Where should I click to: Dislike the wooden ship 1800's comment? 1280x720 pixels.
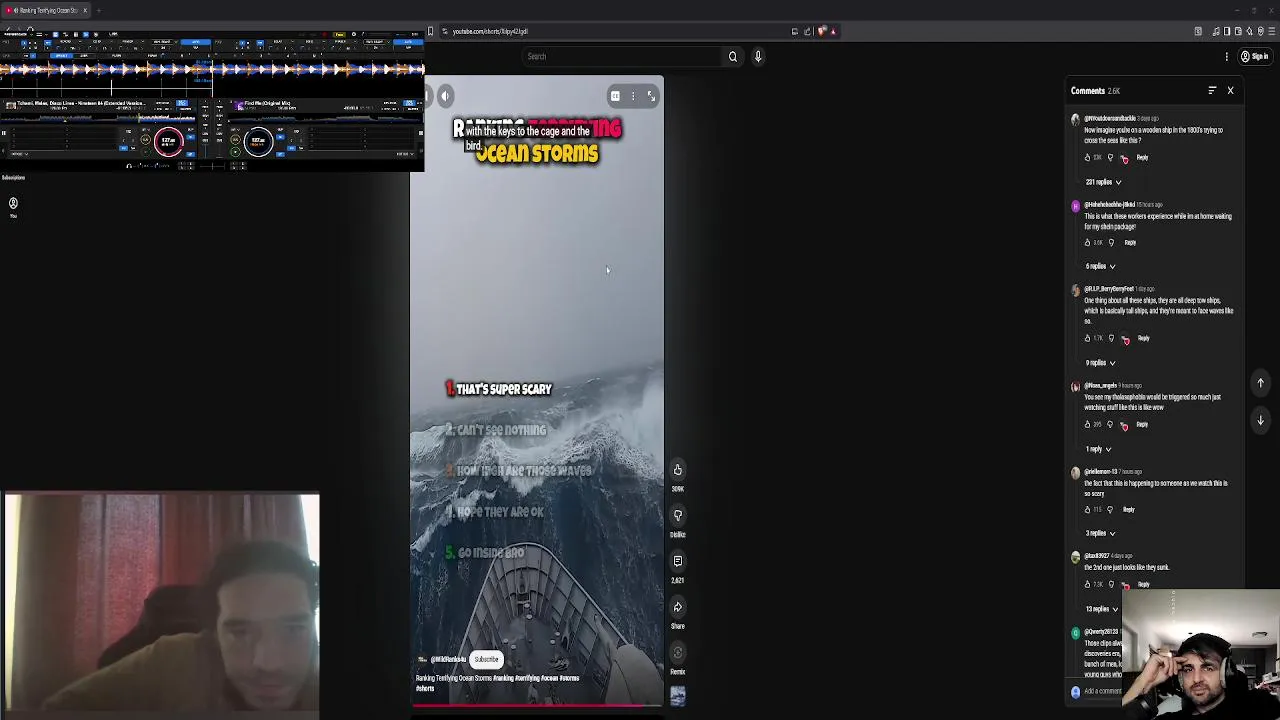(x=1110, y=158)
